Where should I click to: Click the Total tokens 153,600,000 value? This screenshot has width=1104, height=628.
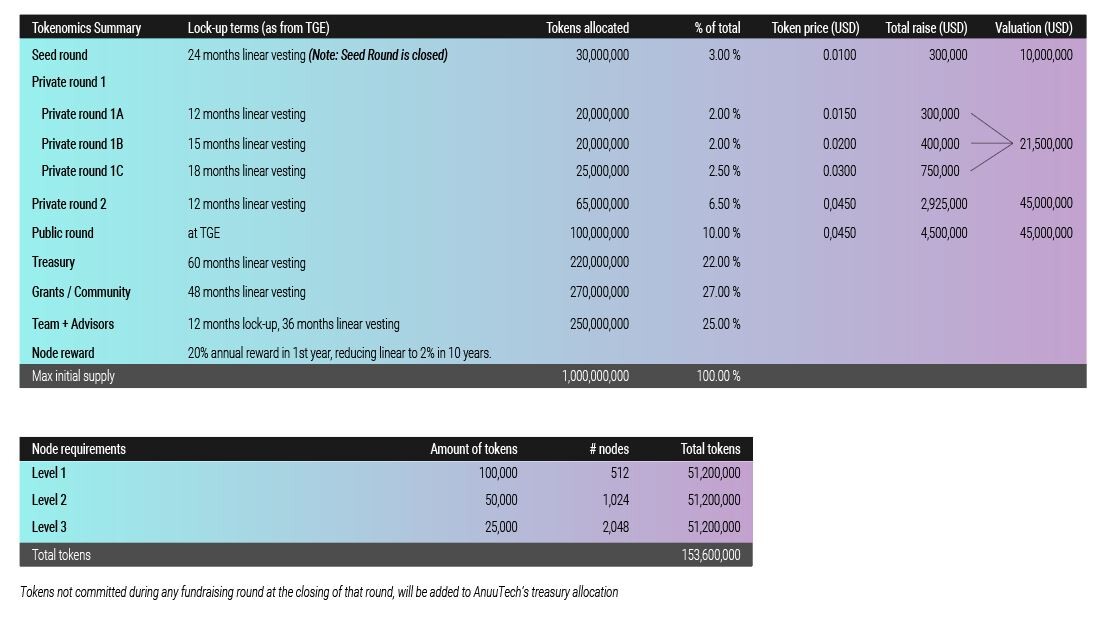tap(710, 555)
